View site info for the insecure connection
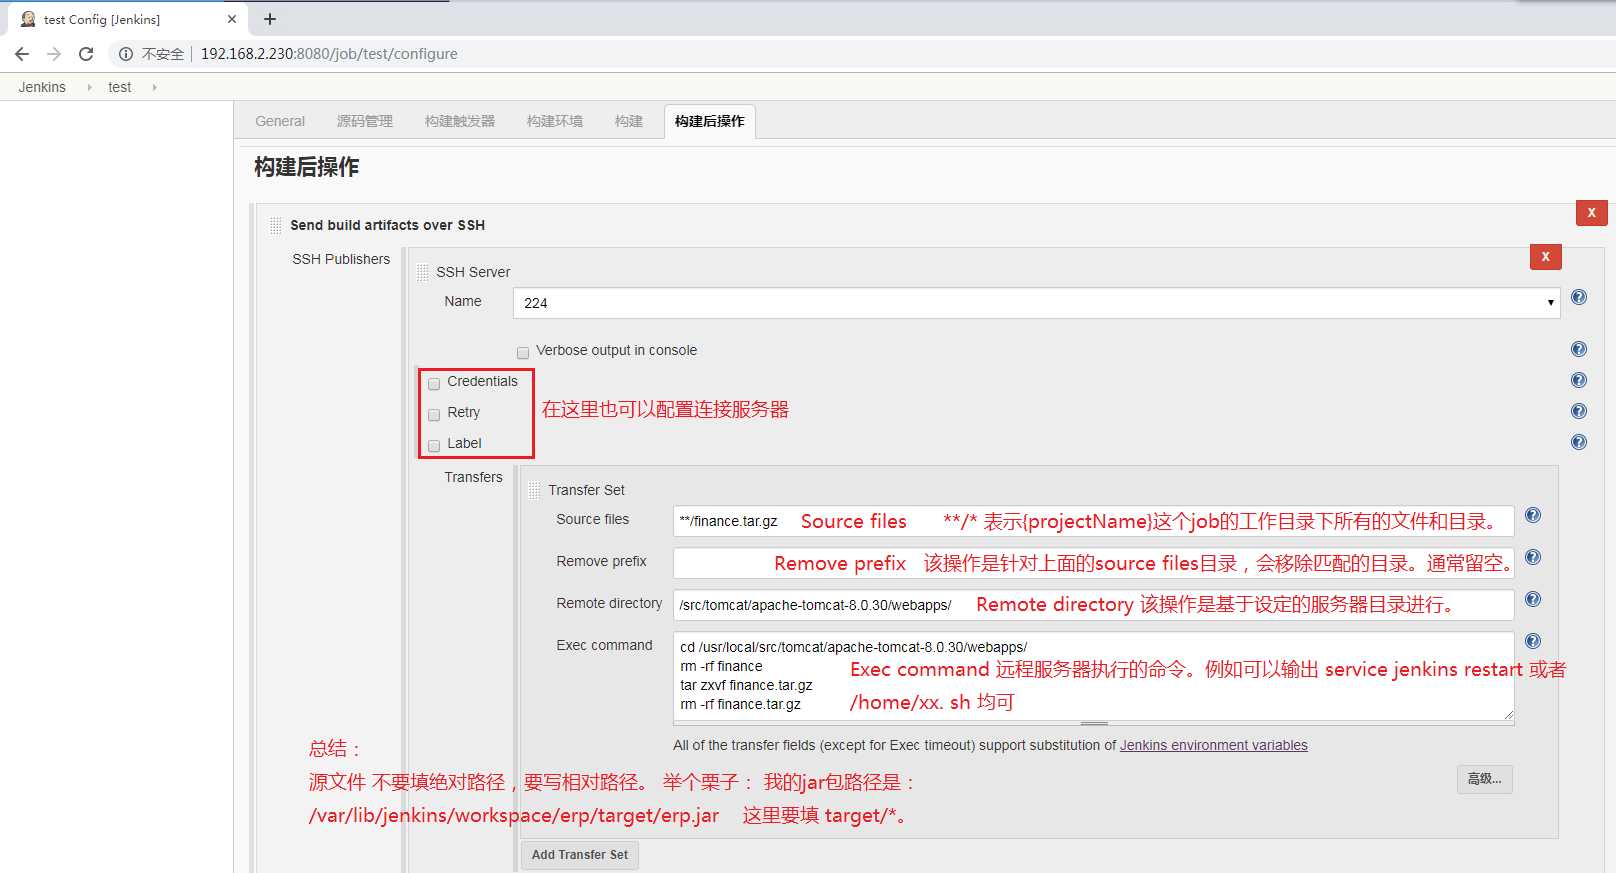Image resolution: width=1616 pixels, height=873 pixels. pyautogui.click(x=126, y=54)
